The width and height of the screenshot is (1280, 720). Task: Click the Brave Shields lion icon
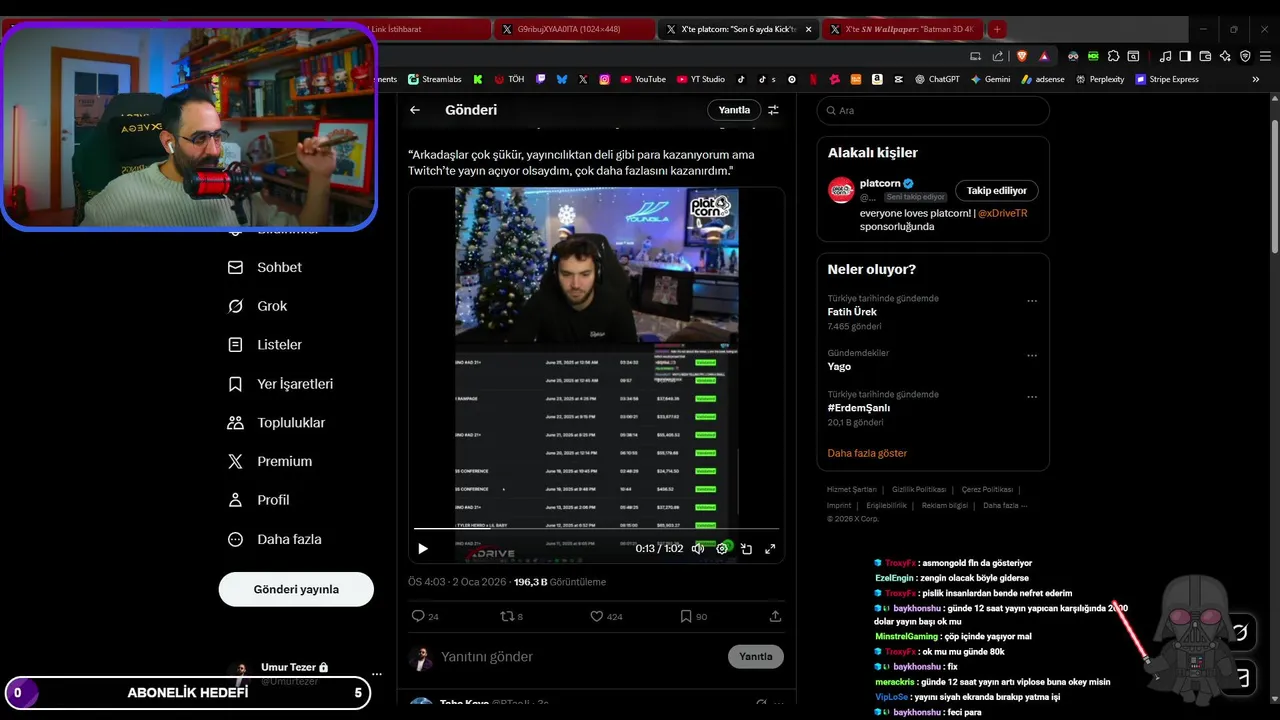point(1021,56)
